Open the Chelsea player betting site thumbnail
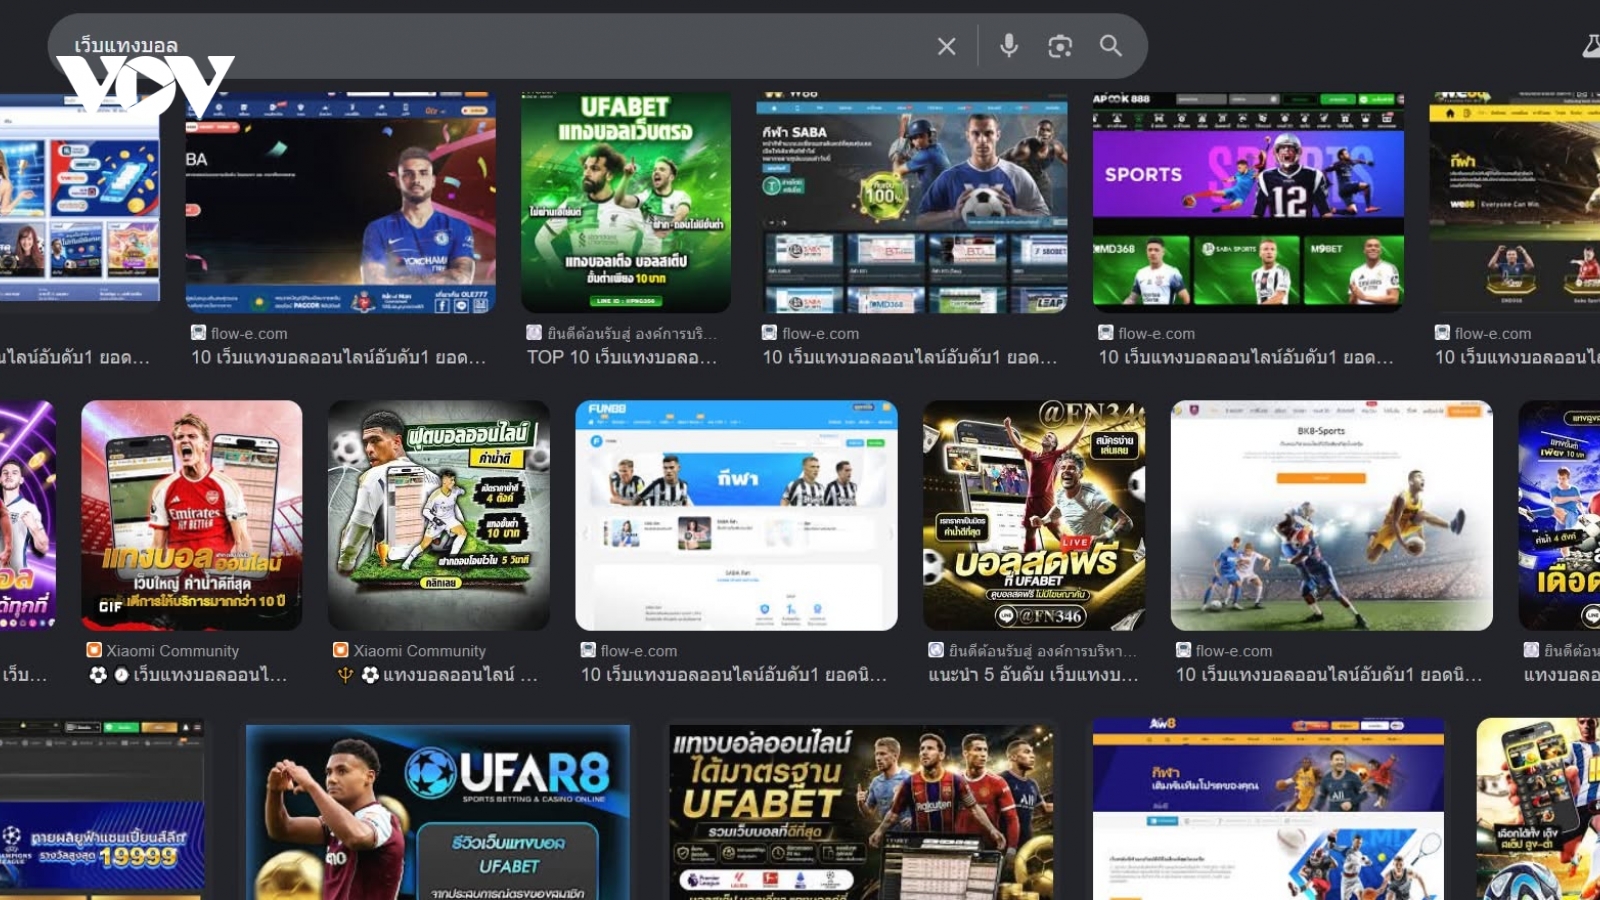 [341, 203]
